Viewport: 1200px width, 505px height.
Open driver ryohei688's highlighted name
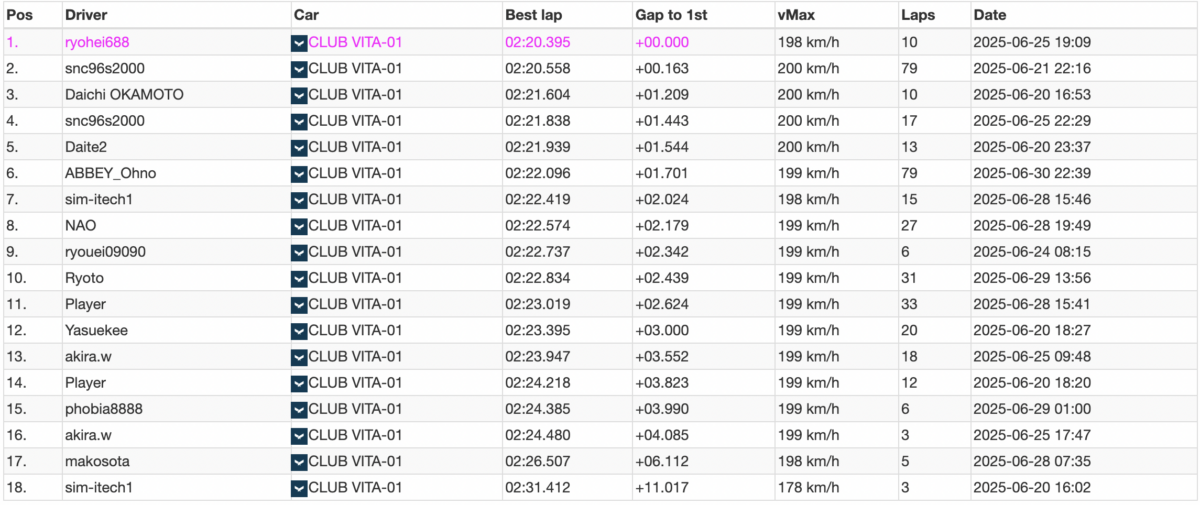[x=97, y=43]
